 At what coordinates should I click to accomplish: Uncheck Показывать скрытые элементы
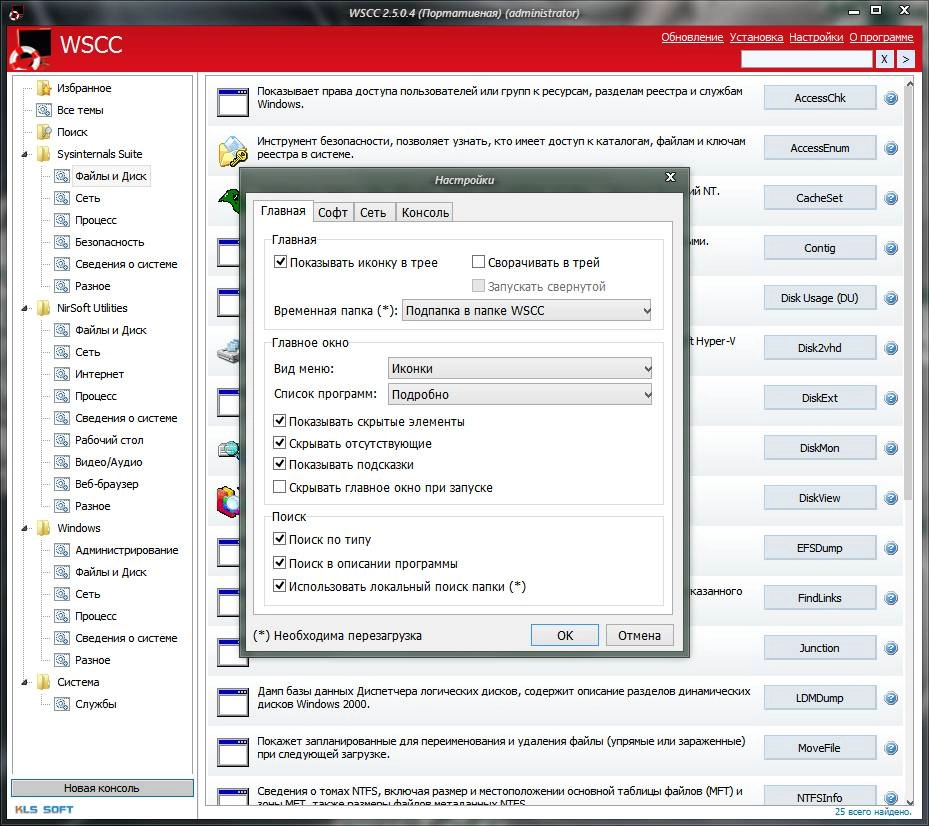coord(279,421)
